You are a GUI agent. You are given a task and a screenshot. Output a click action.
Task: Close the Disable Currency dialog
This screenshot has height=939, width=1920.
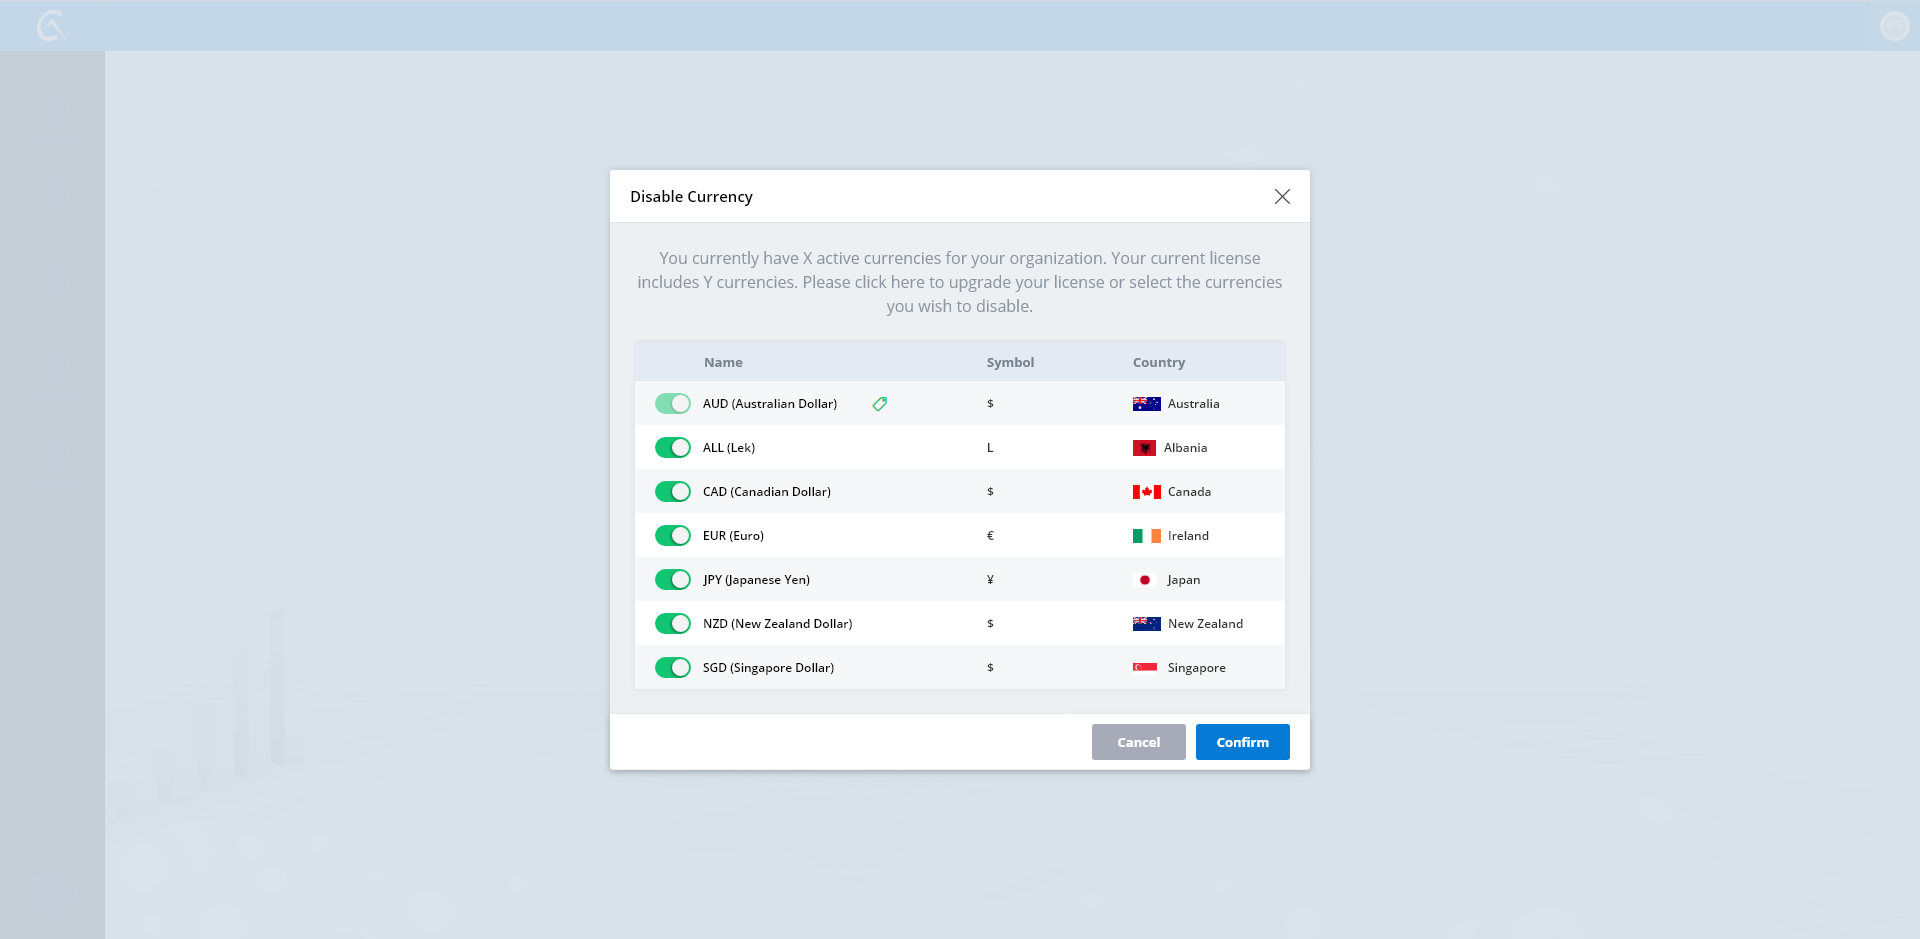(x=1282, y=197)
